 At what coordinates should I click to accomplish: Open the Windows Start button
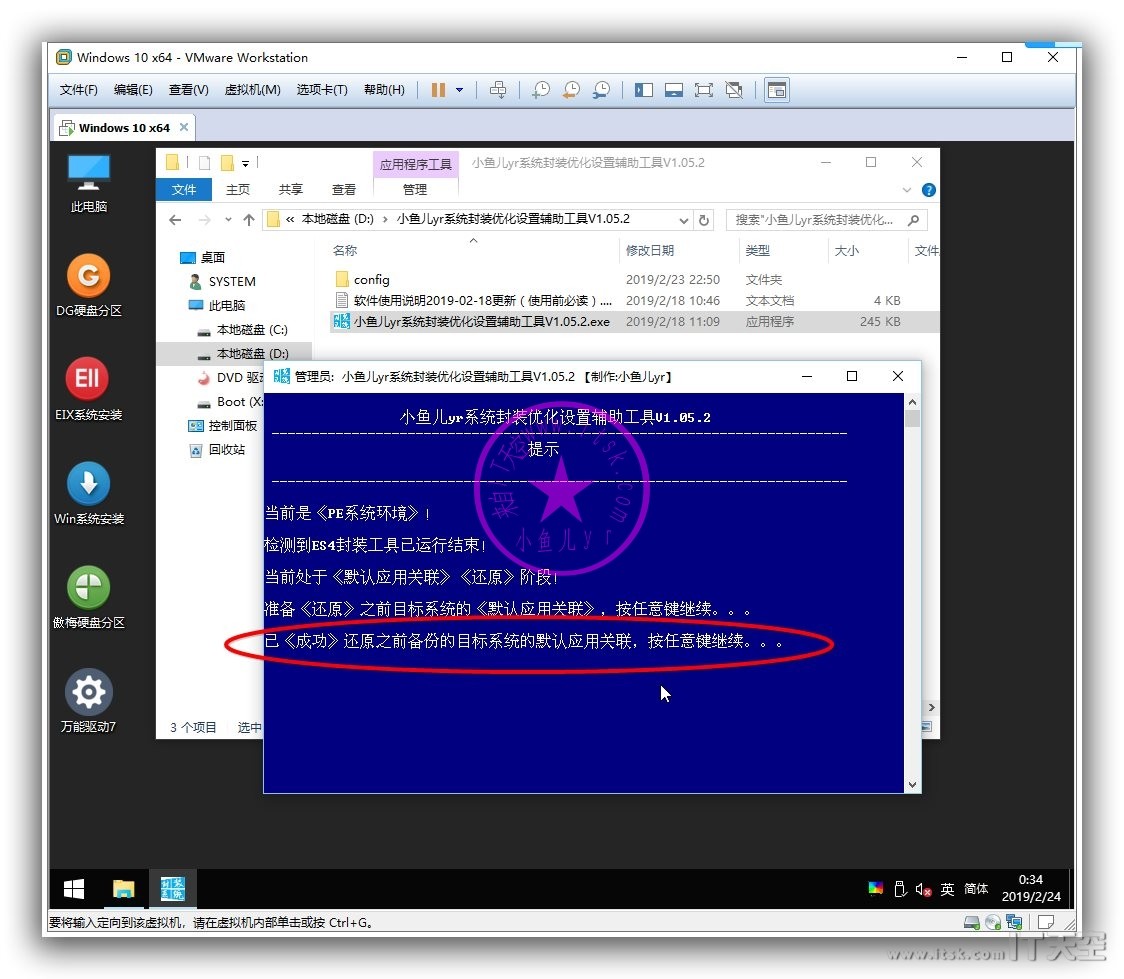coord(74,889)
